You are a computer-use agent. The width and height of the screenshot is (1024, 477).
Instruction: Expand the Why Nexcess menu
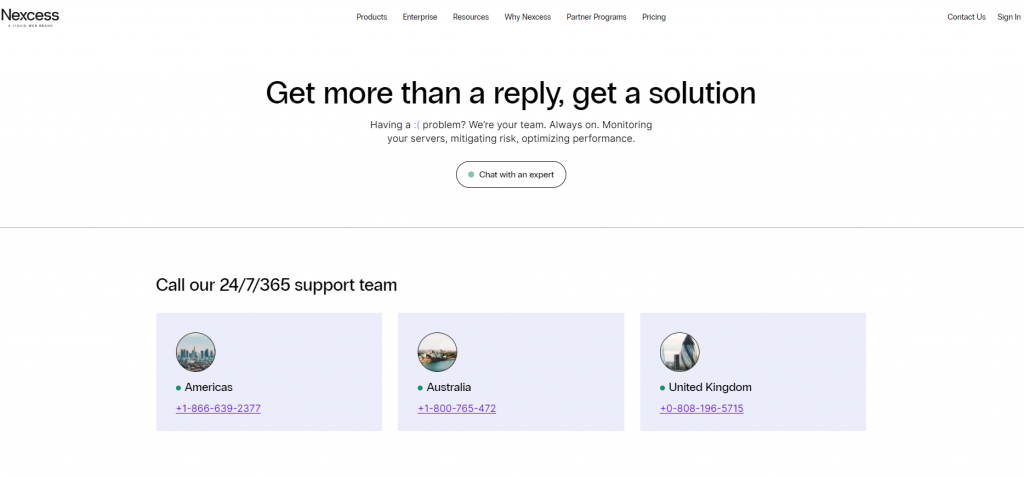[x=528, y=17]
